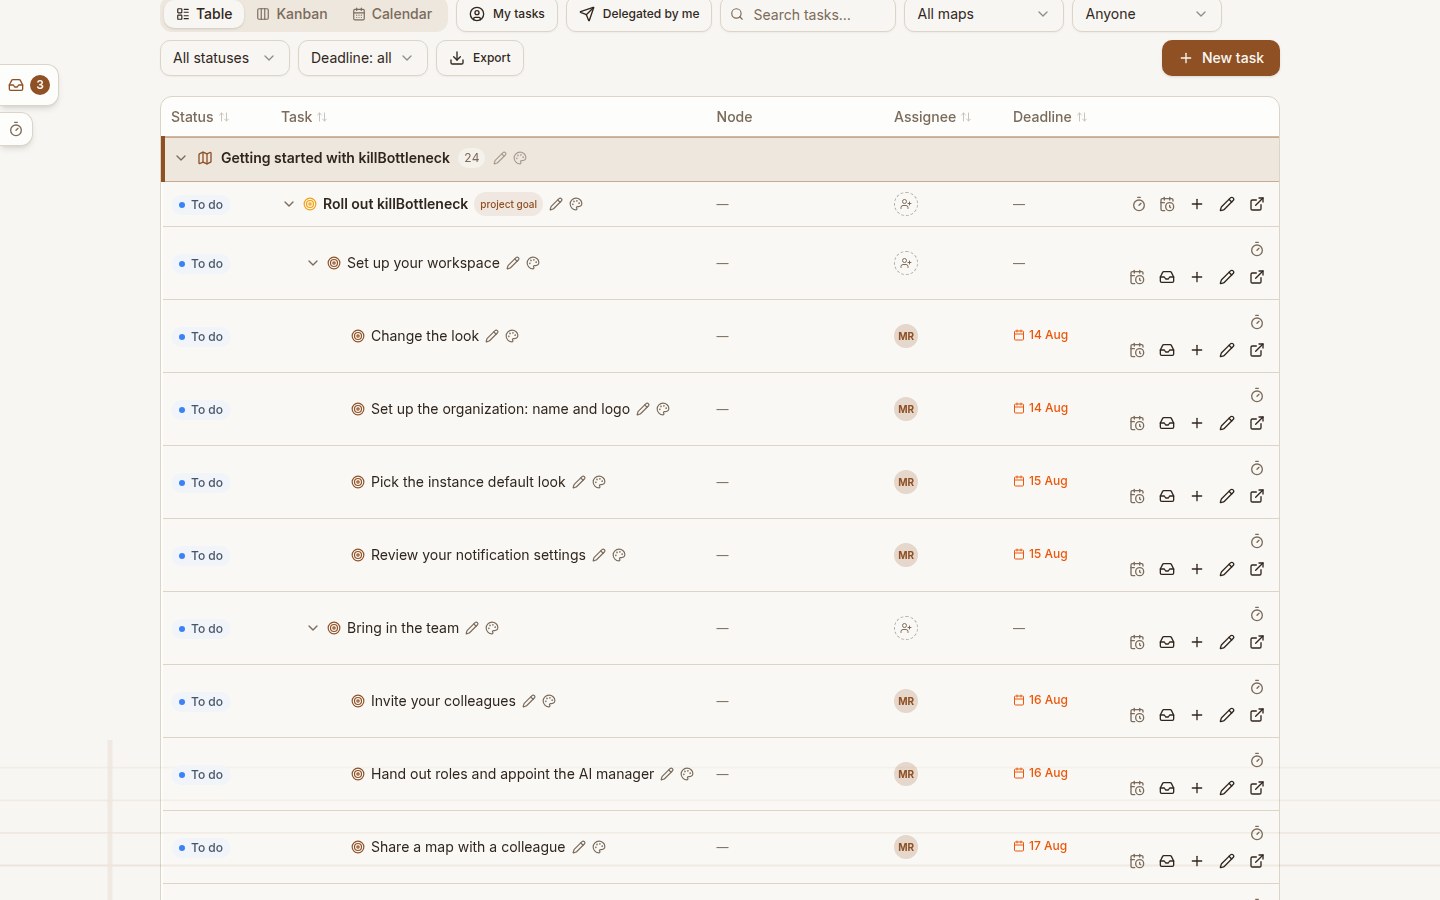Viewport: 1440px width, 900px height.
Task: Sort by Task column header
Action: (x=304, y=117)
